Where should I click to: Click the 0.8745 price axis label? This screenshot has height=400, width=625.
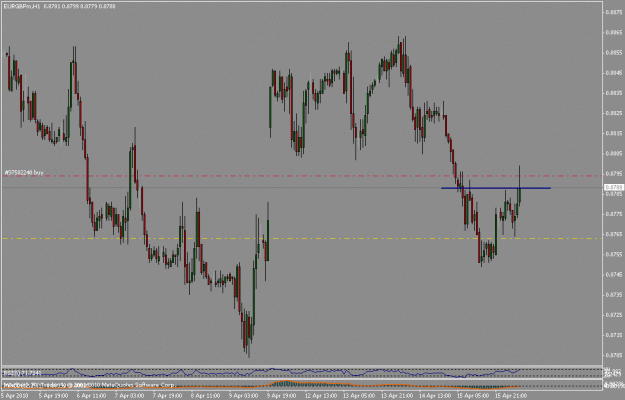click(614, 275)
